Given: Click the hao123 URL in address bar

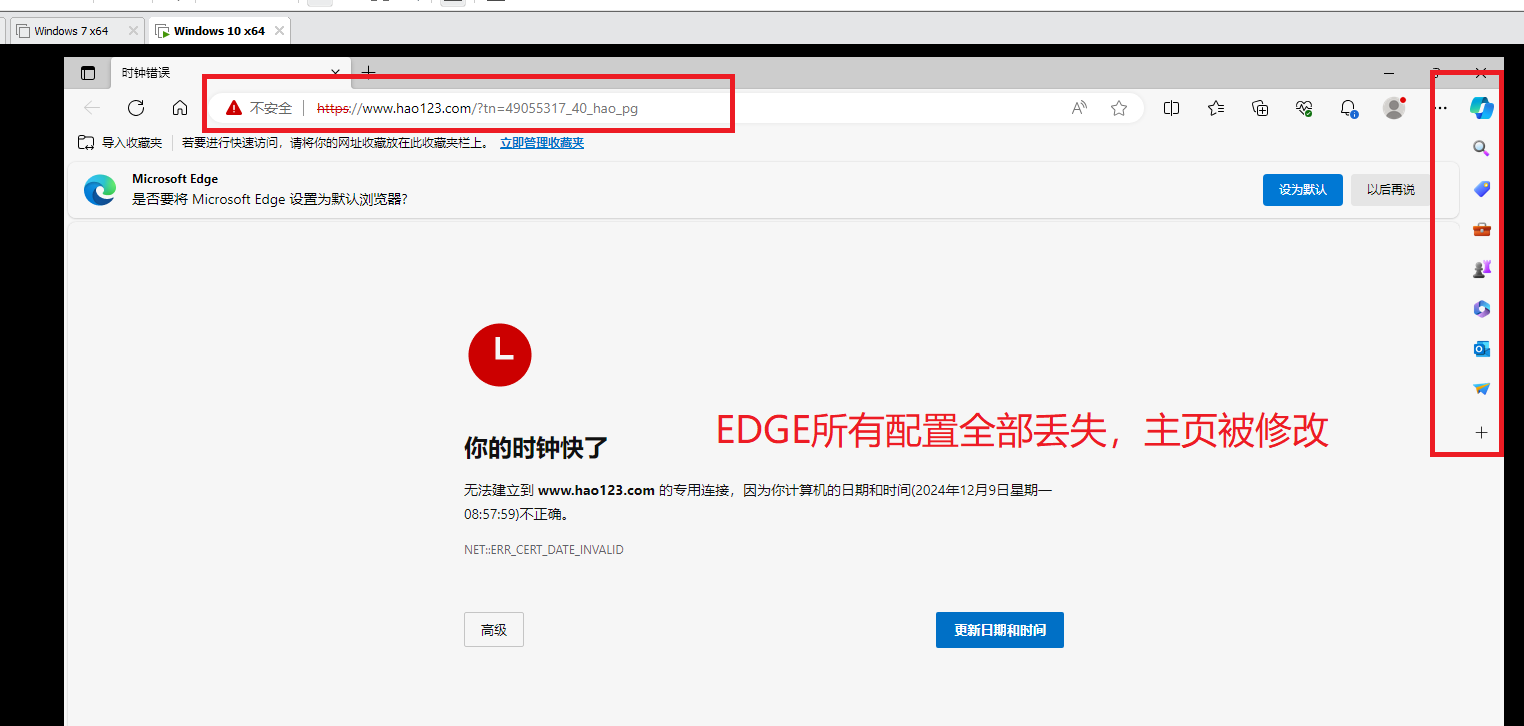Looking at the screenshot, I should click(477, 108).
